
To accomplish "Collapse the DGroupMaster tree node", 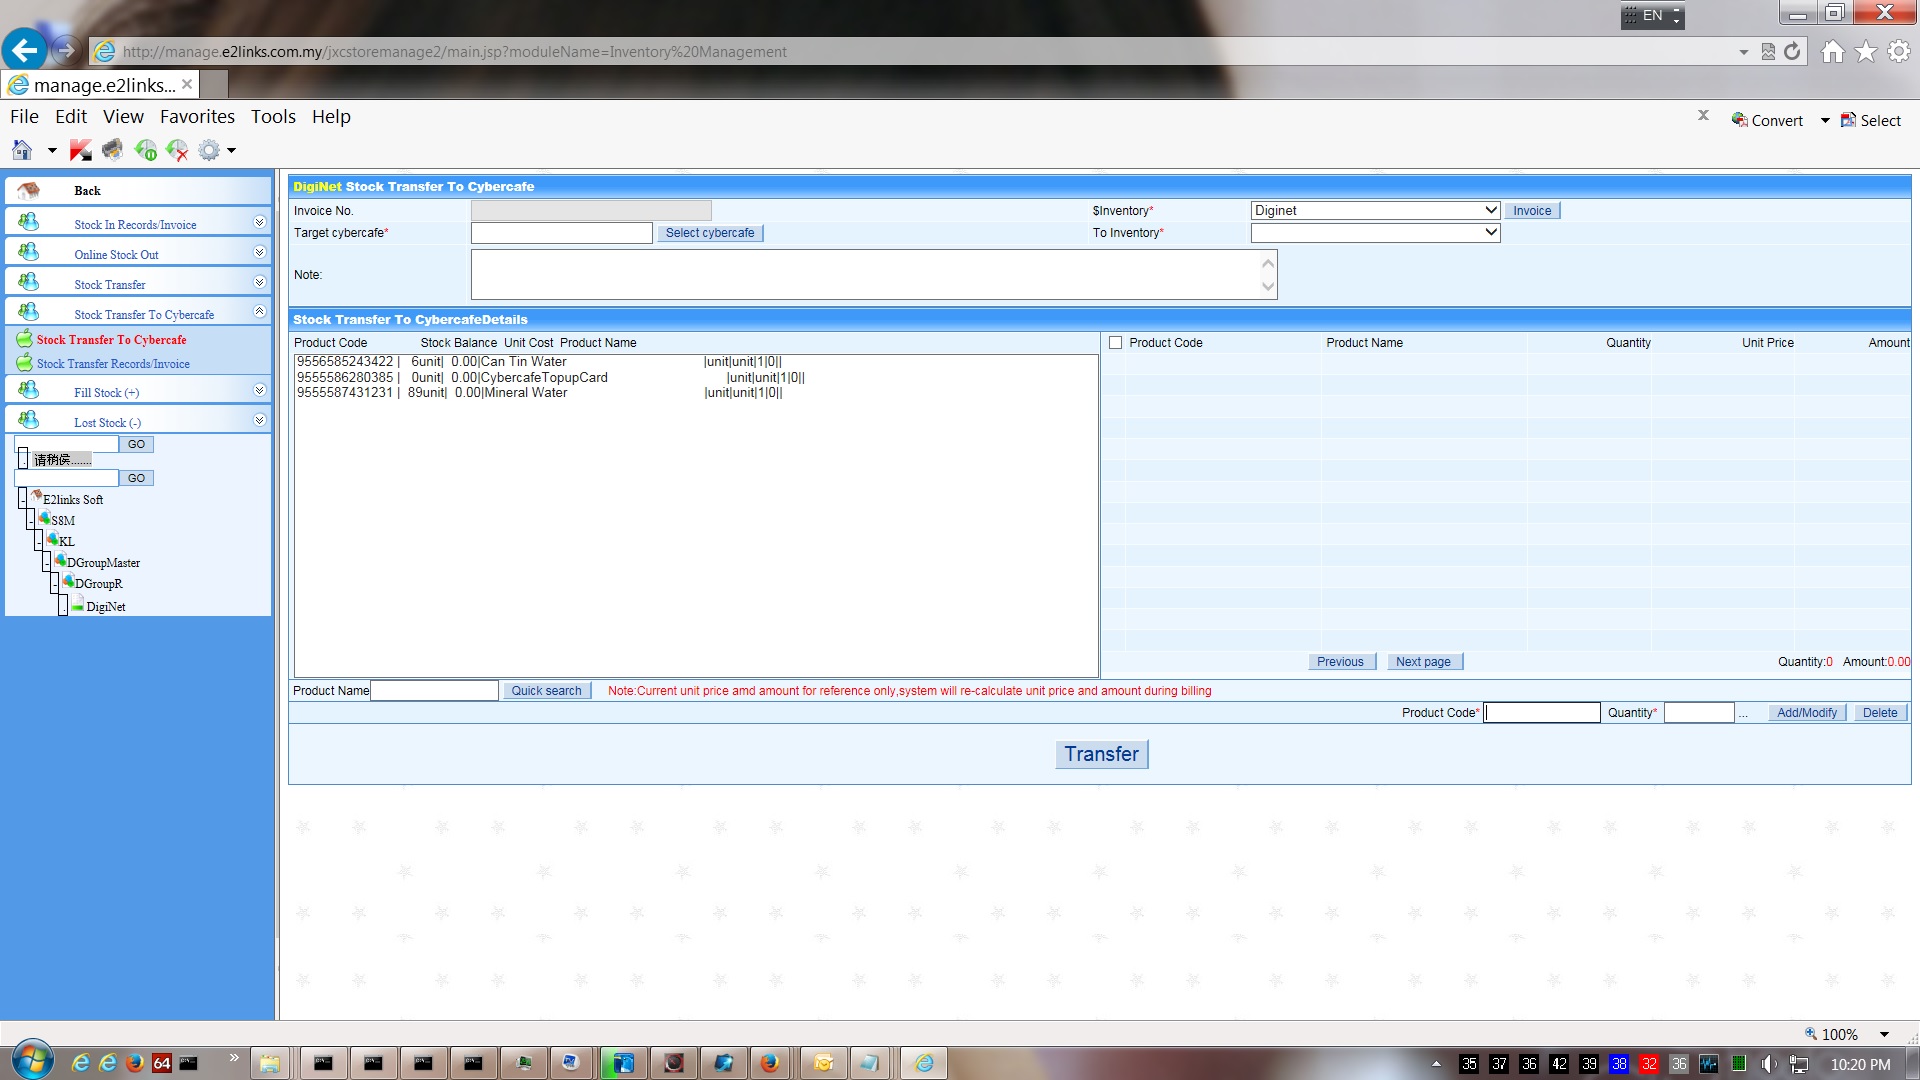I will (x=46, y=562).
